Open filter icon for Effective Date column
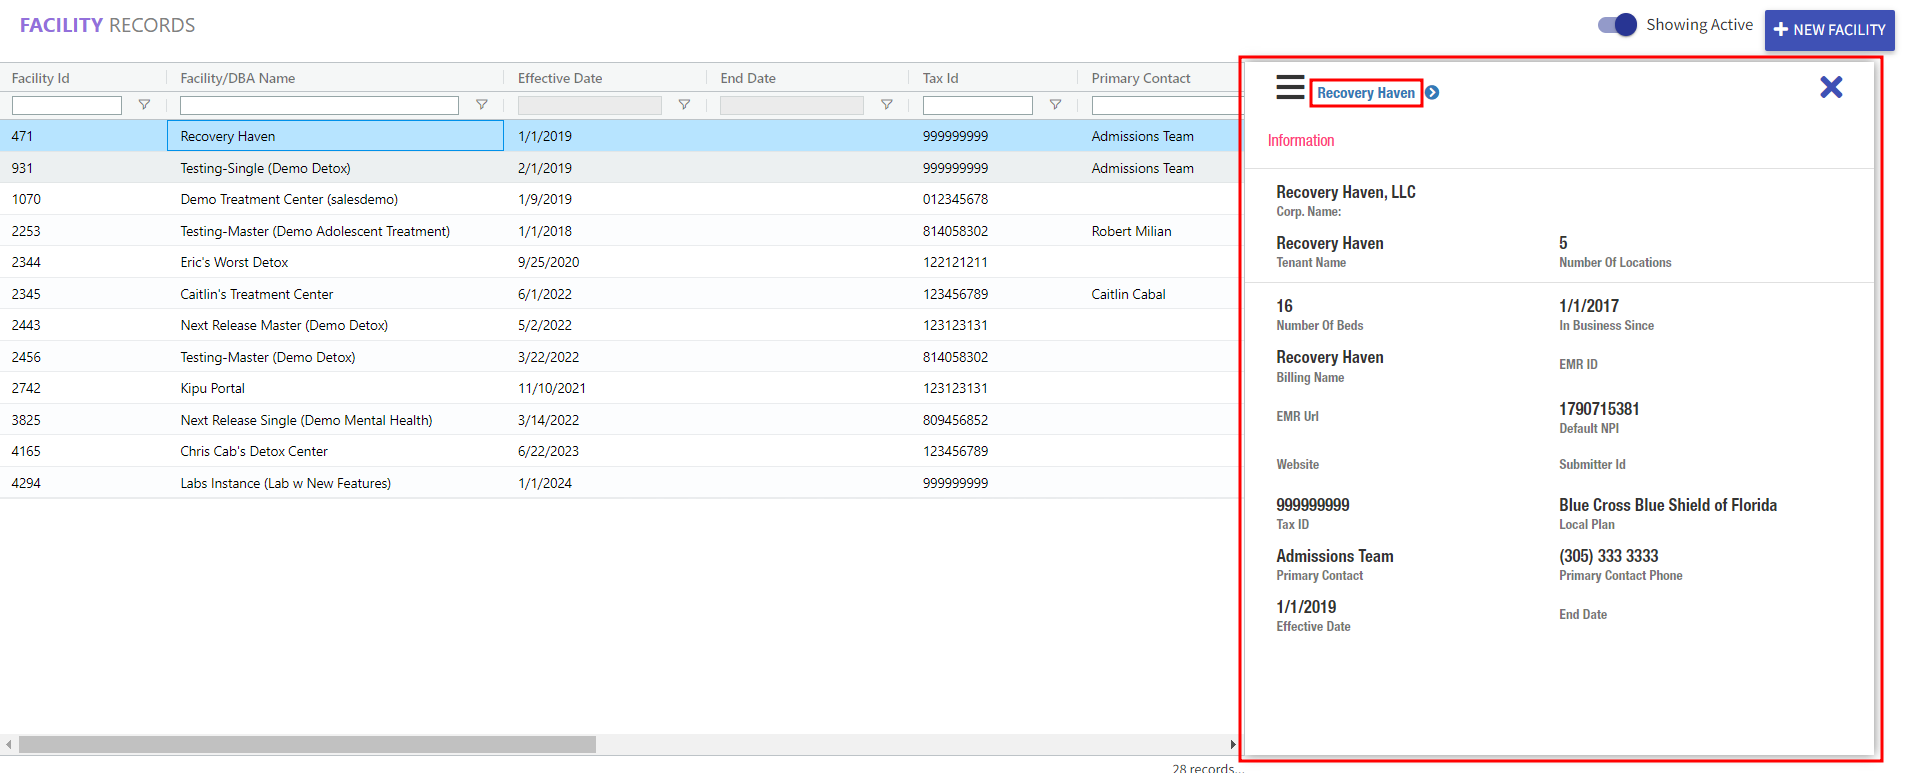1907x773 pixels. point(684,105)
